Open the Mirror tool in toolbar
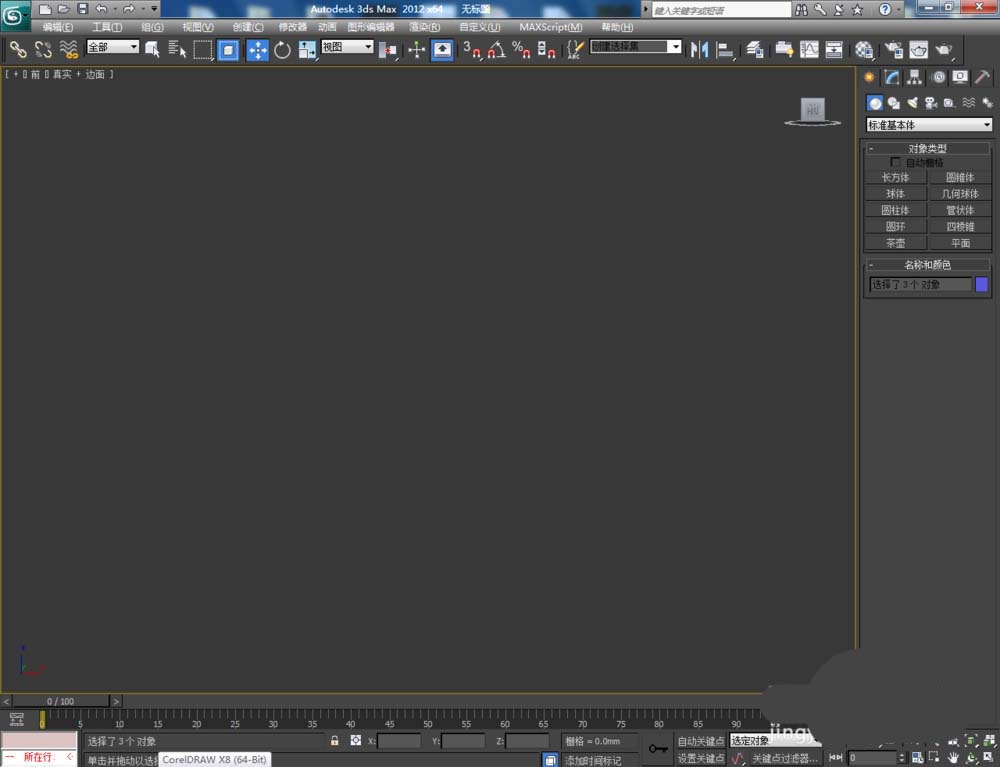The height and width of the screenshot is (767, 1000). click(699, 49)
